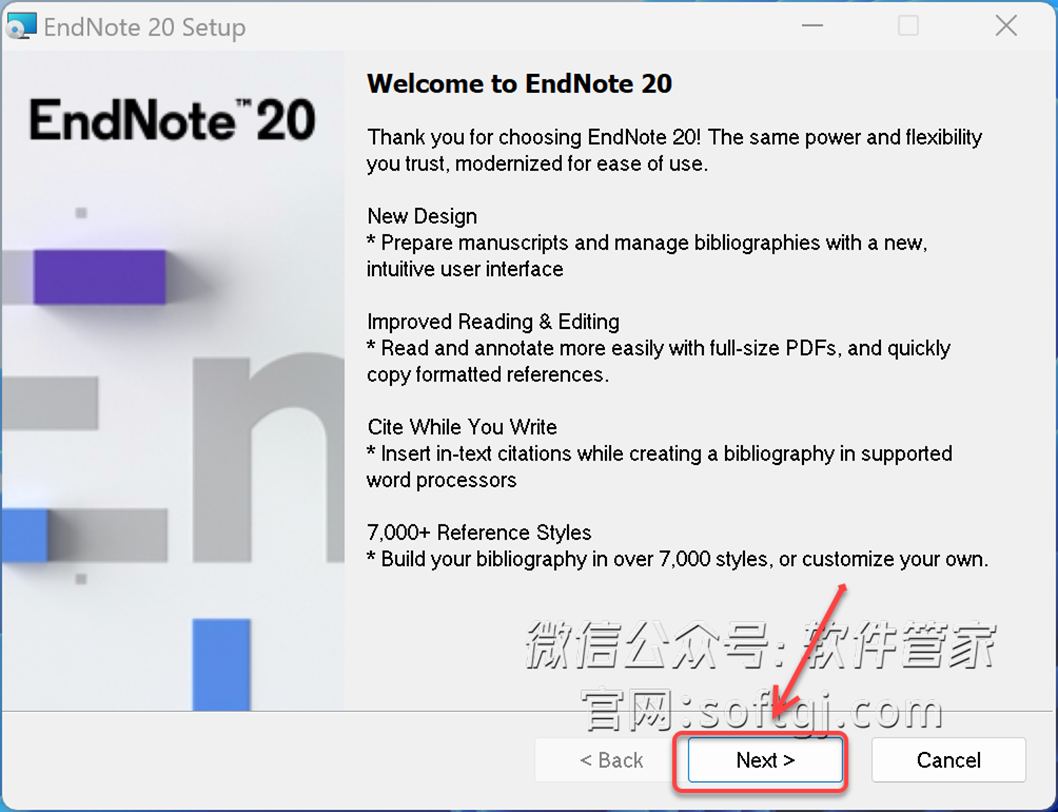Click the 'New Design' section title
This screenshot has width=1058, height=812.
pos(422,216)
